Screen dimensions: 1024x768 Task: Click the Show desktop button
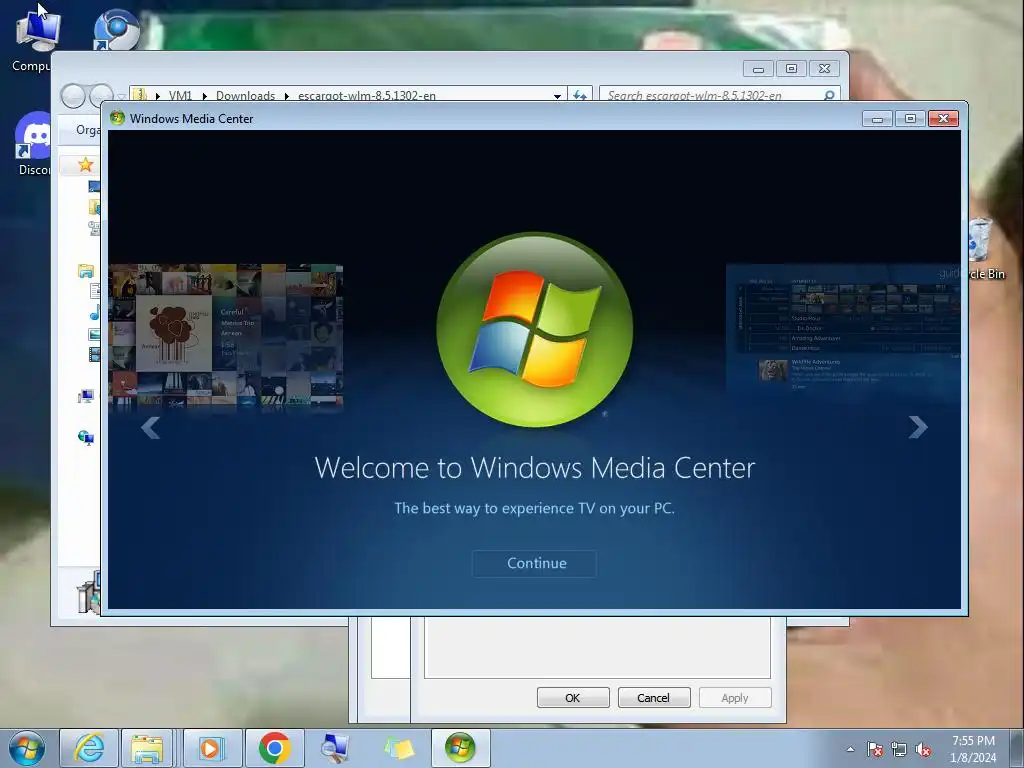tap(1017, 748)
